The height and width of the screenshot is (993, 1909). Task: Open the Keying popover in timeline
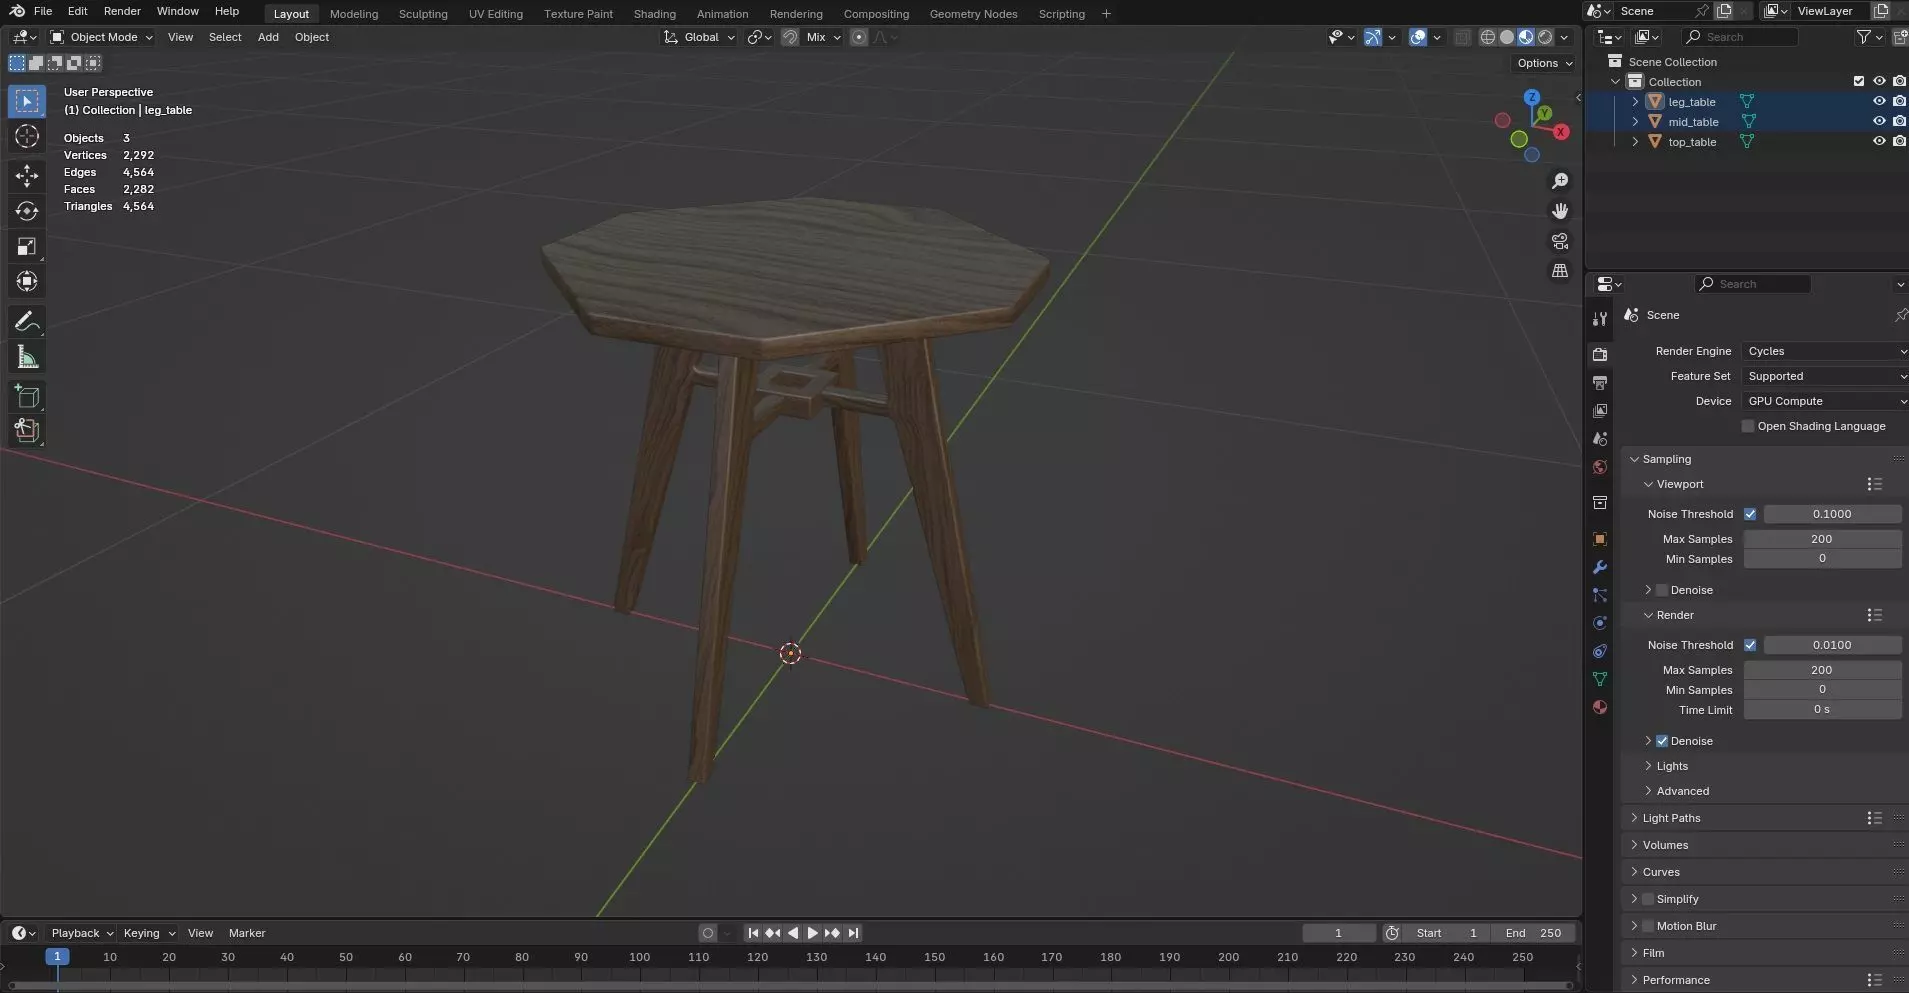click(149, 933)
